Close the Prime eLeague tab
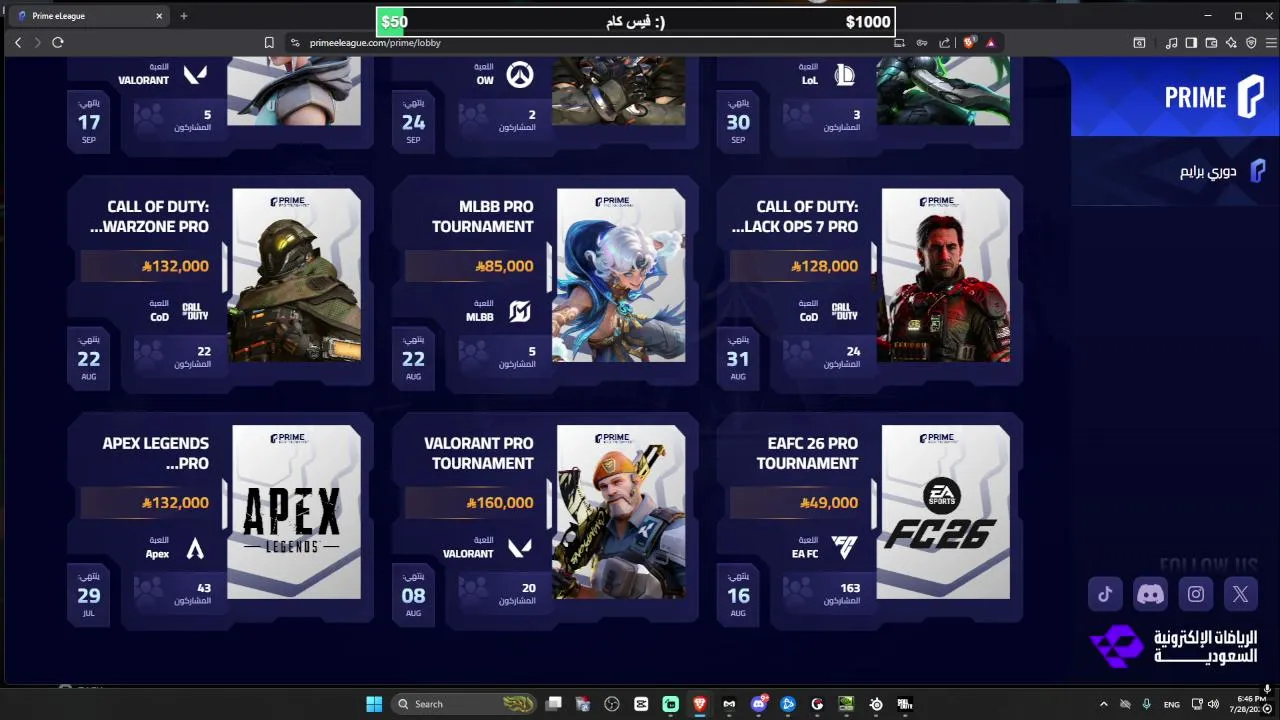1280x720 pixels. 159,16
